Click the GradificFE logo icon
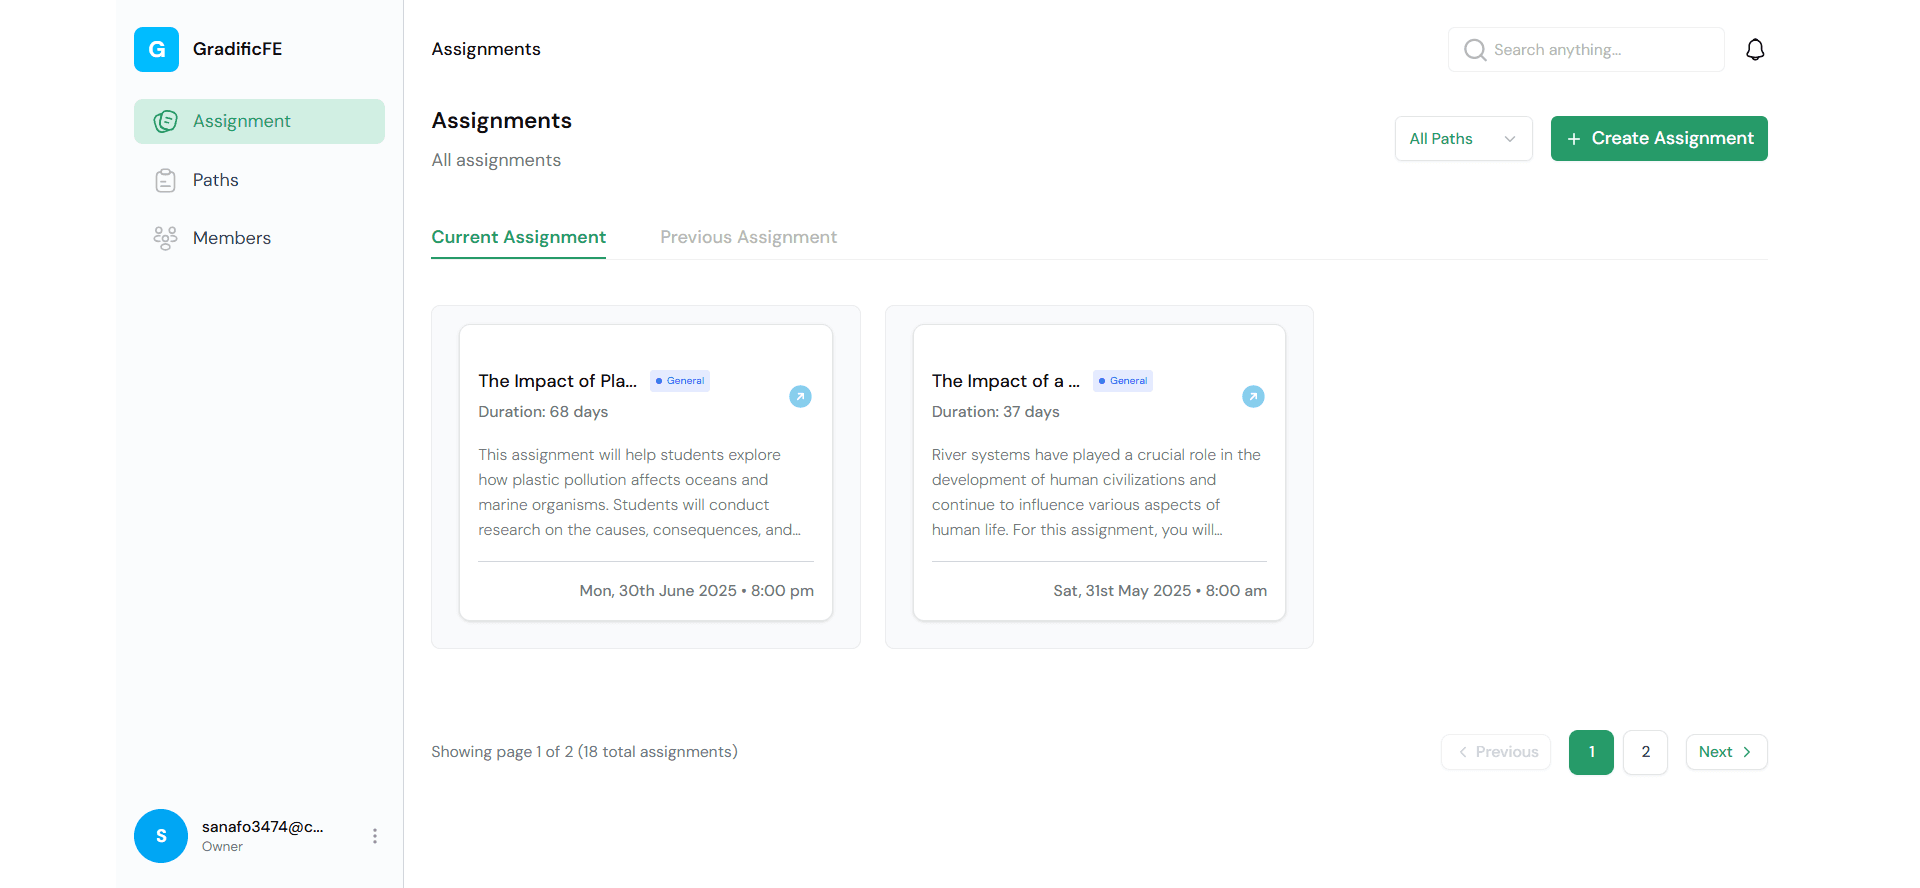Screen dimensions: 1920x888 pyautogui.click(x=156, y=49)
